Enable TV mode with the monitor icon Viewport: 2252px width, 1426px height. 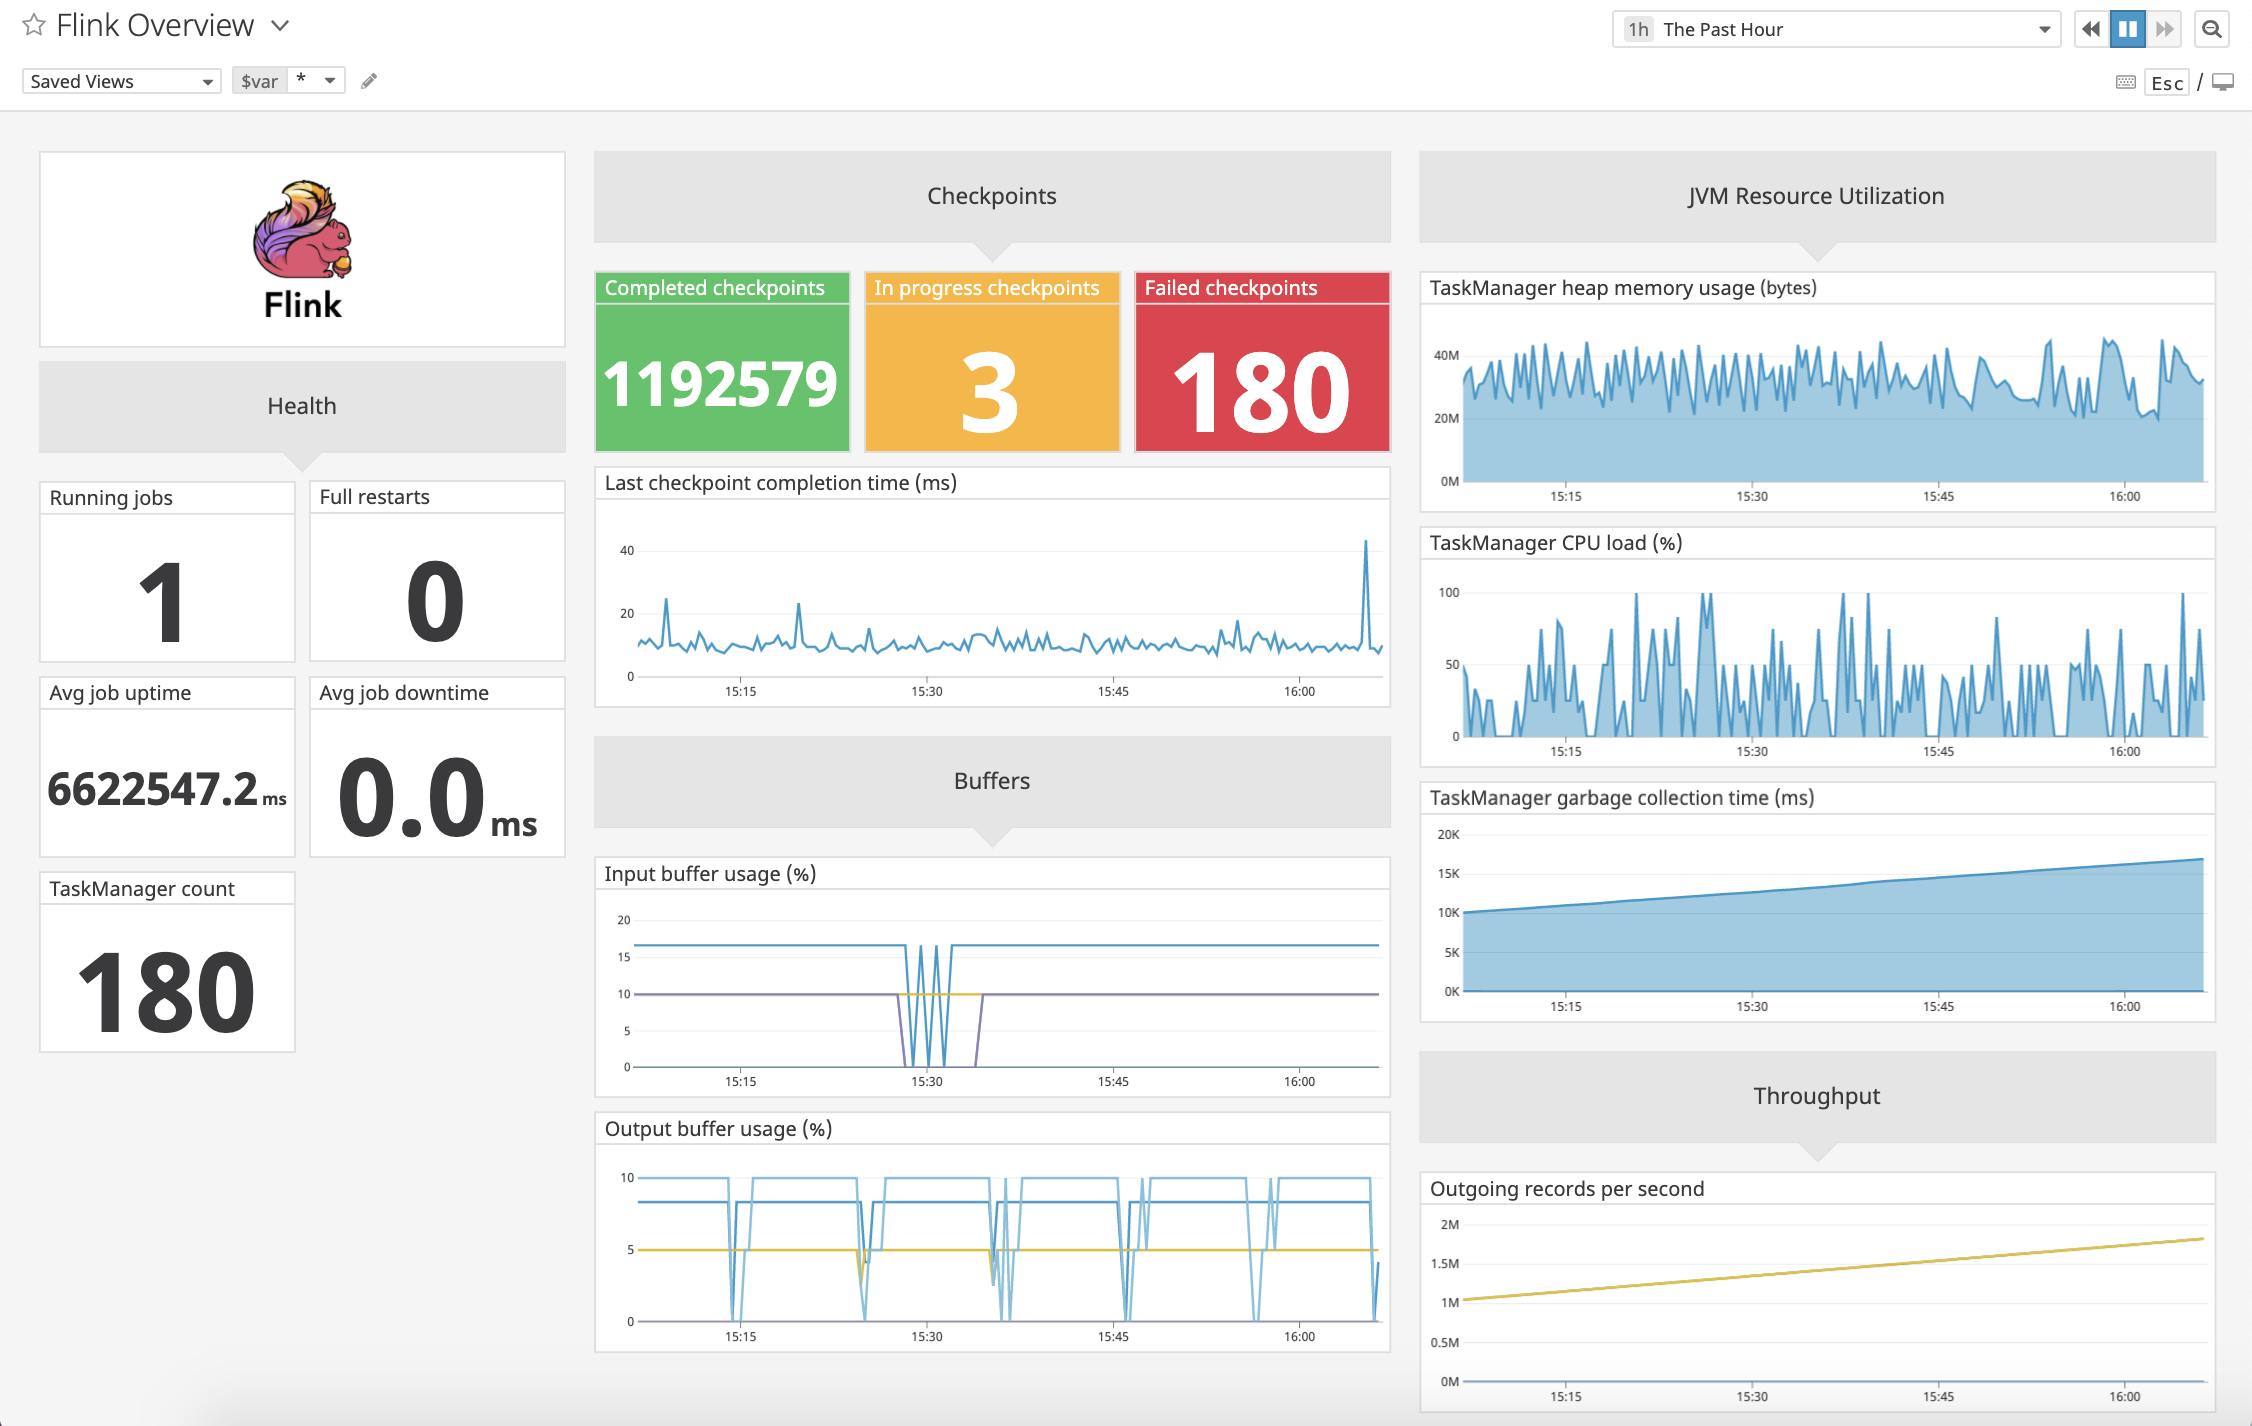click(x=2224, y=82)
